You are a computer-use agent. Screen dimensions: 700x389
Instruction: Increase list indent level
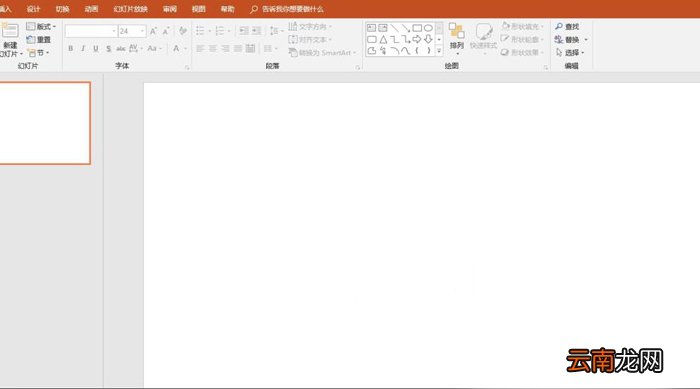[257, 31]
